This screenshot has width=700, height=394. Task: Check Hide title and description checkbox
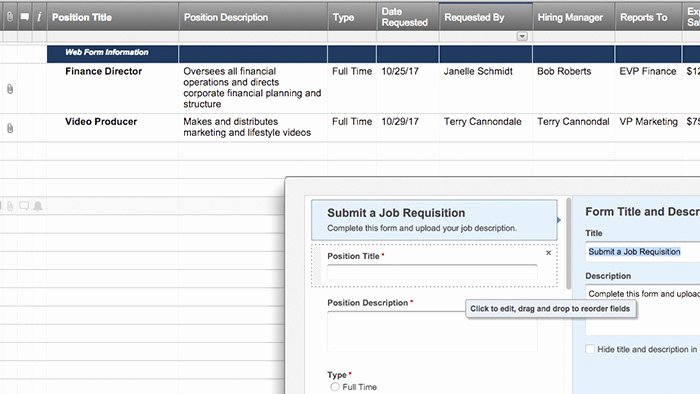(x=590, y=349)
